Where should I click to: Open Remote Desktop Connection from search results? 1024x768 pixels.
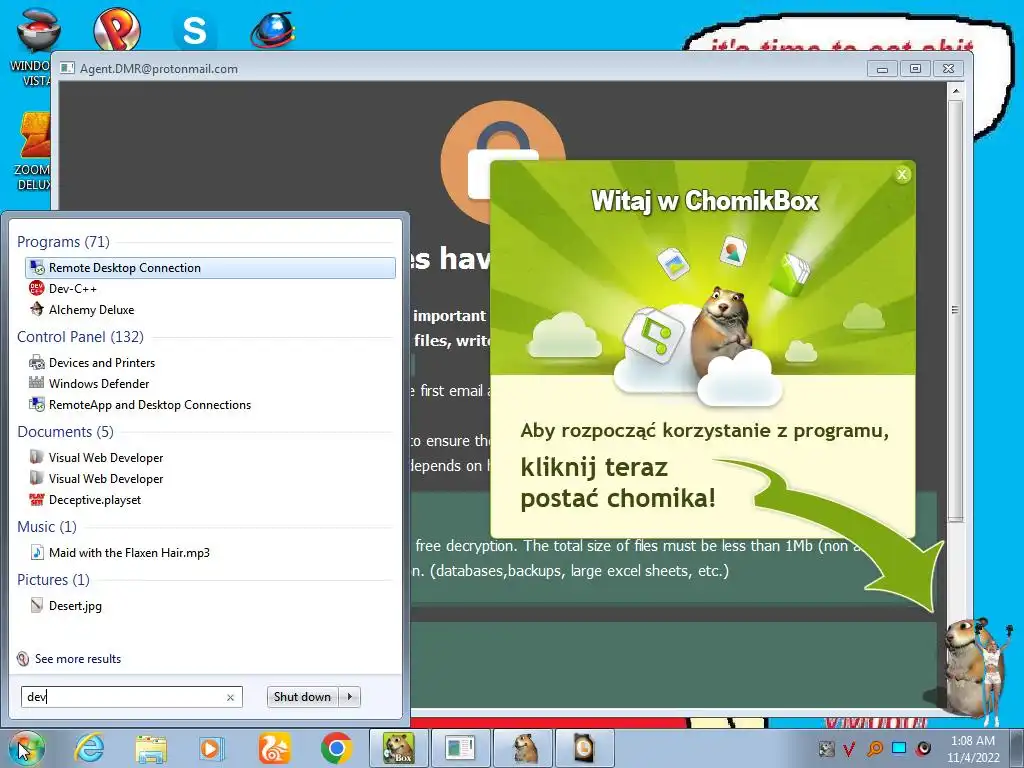pyautogui.click(x=210, y=268)
